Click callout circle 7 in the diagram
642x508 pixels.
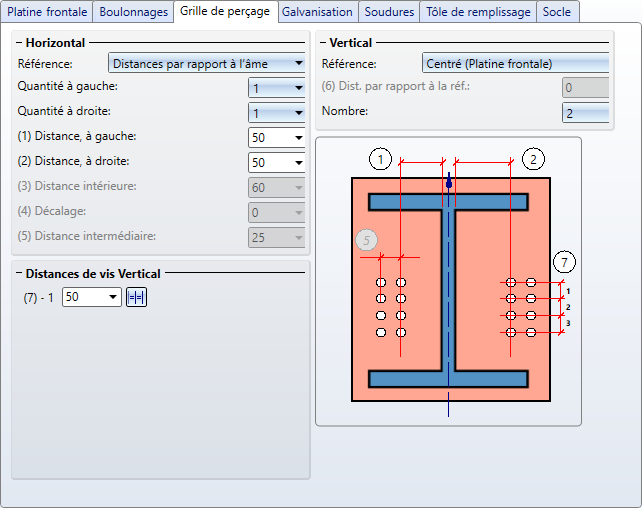(x=565, y=263)
